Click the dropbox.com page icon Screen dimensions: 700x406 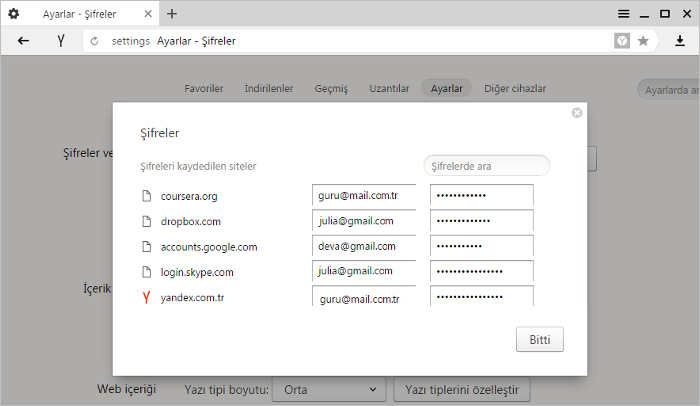[x=146, y=221]
